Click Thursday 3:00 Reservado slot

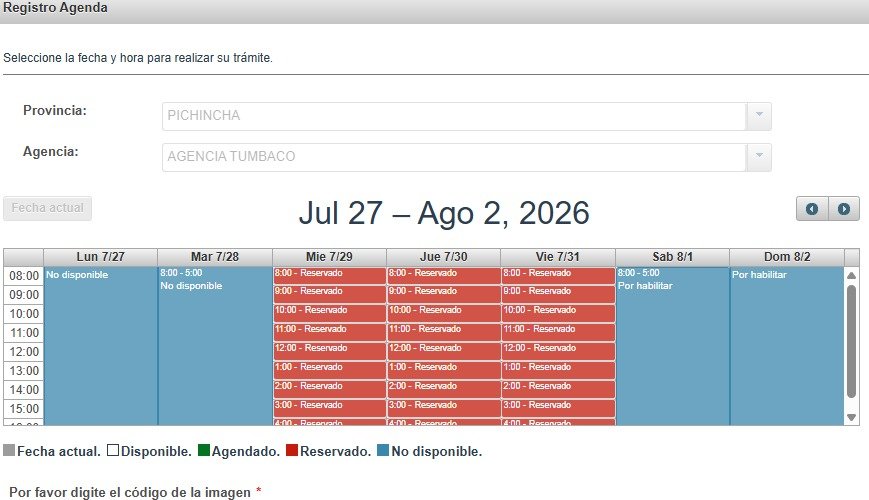pyautogui.click(x=443, y=408)
